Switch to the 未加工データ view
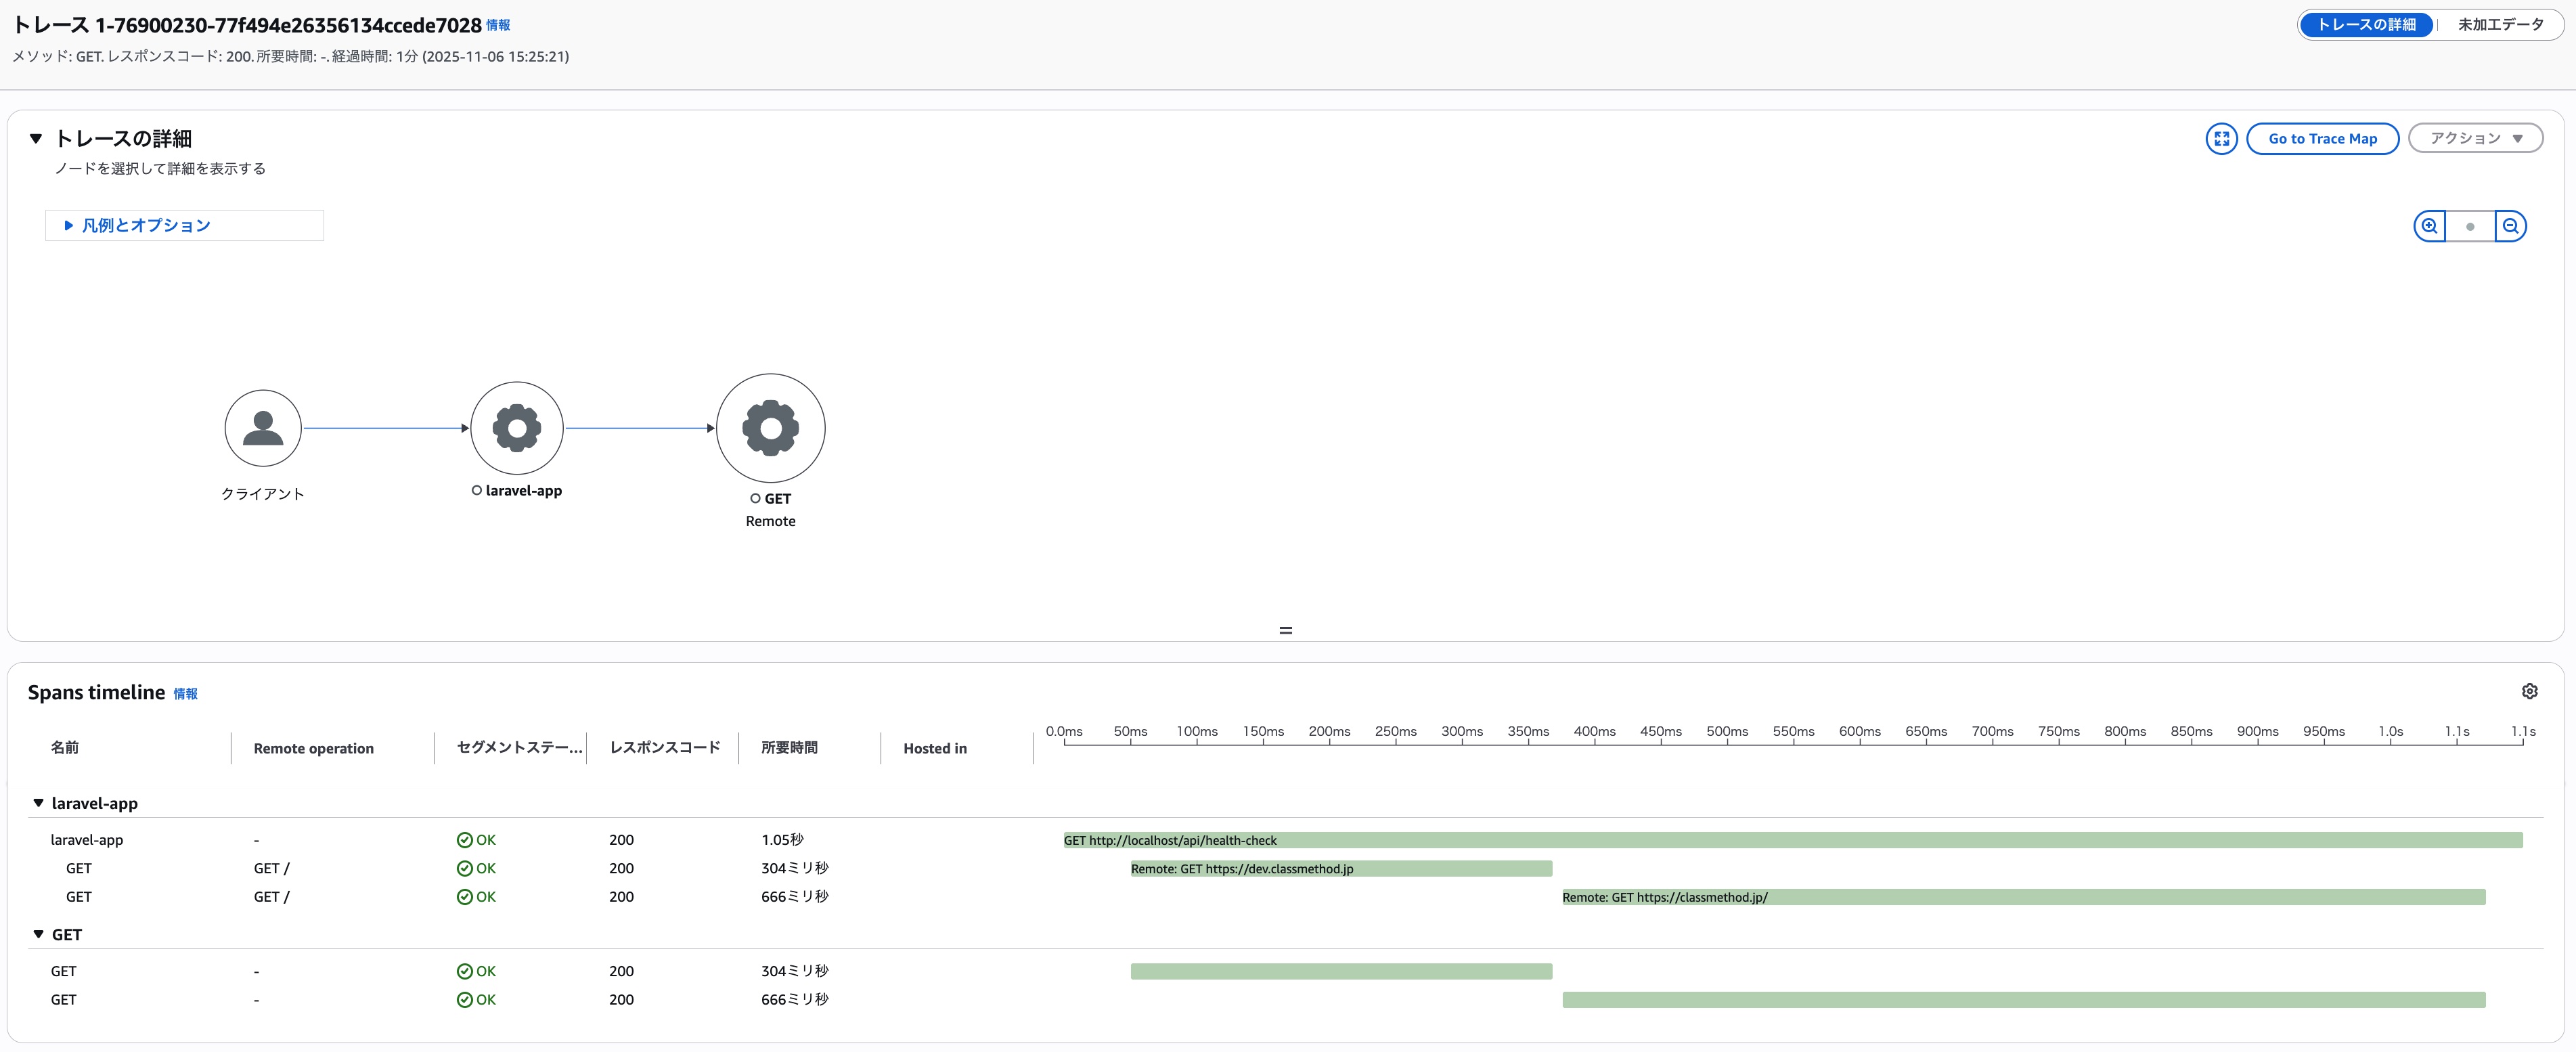This screenshot has height=1052, width=2576. (x=2500, y=25)
